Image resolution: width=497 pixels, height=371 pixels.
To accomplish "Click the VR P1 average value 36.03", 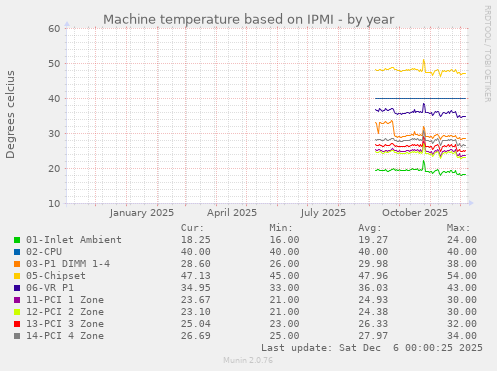I will [x=373, y=288].
